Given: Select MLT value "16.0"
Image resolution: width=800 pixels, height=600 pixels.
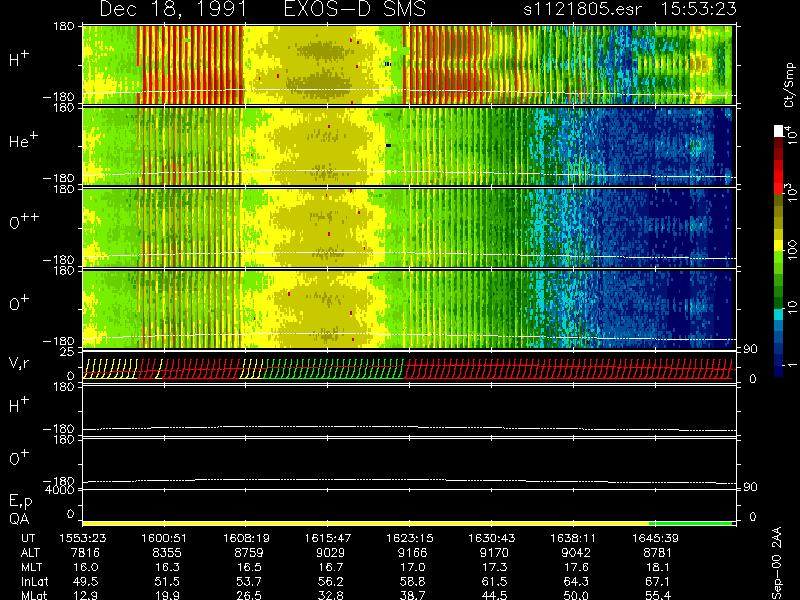Looking at the screenshot, I should click(x=85, y=567).
